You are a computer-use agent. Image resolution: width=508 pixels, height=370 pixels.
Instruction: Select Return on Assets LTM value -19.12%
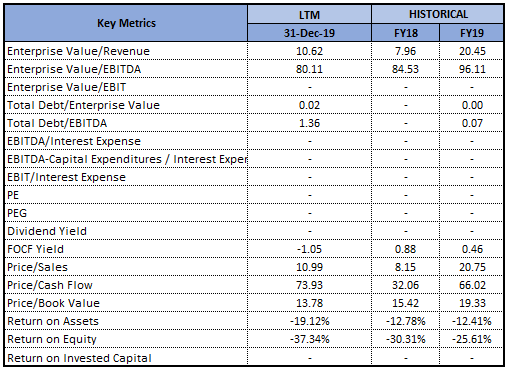point(309,321)
